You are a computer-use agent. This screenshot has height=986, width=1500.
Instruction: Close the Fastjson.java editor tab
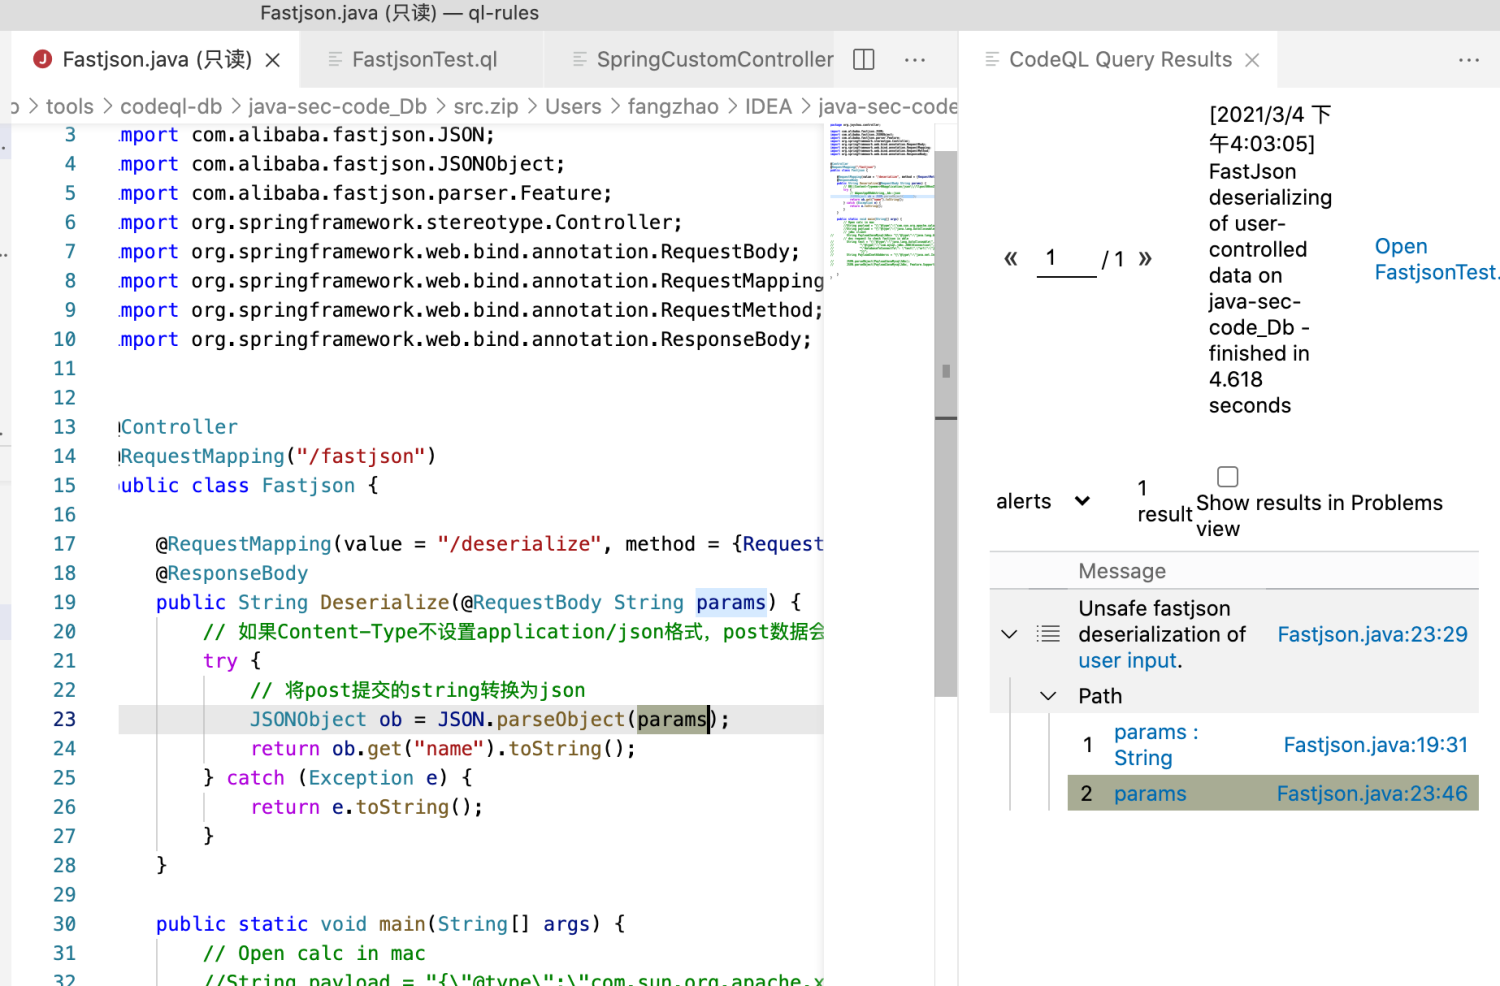point(272,60)
